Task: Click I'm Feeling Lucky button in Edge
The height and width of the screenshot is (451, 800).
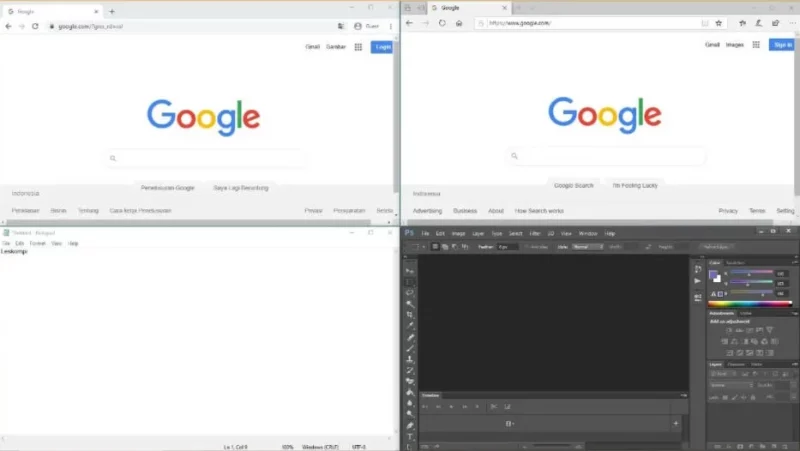Action: click(635, 185)
